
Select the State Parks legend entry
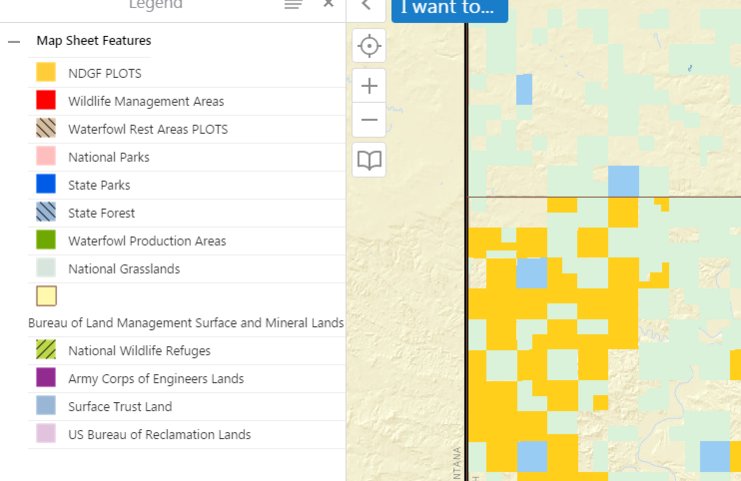[99, 185]
